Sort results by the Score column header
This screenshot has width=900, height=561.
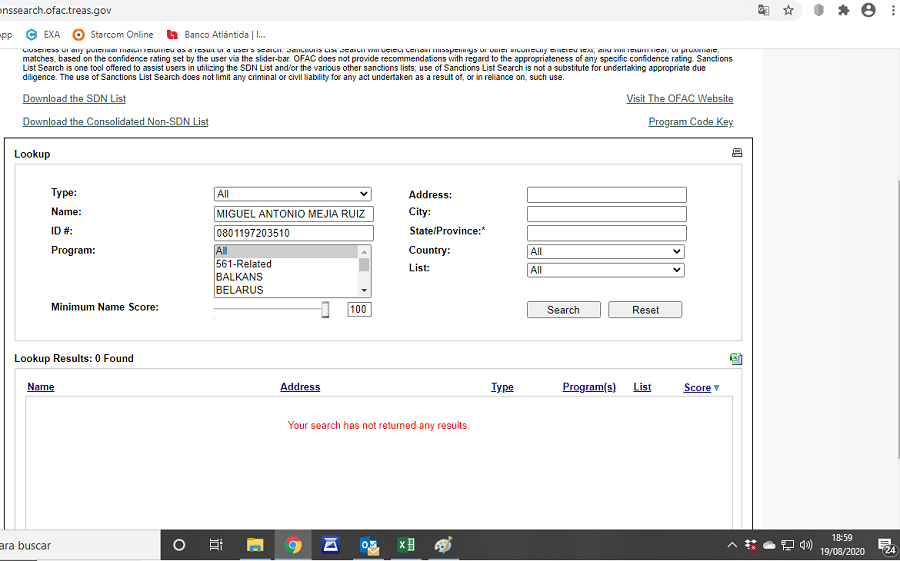pos(697,388)
